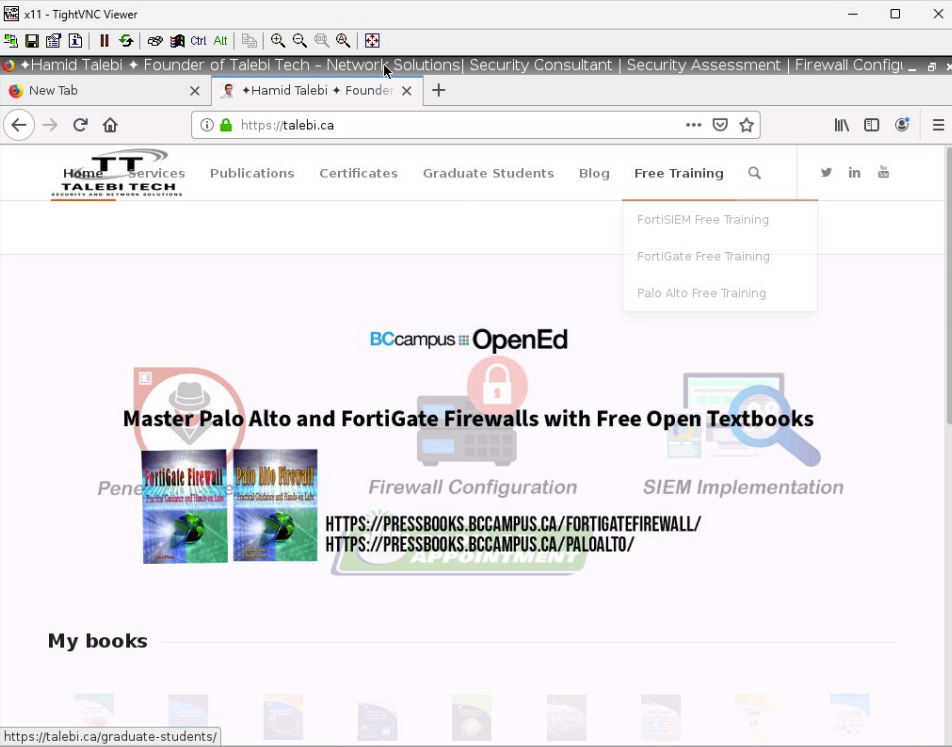The image size is (952, 747).
Task: Click the TightVNC zoom in icon
Action: click(x=278, y=41)
